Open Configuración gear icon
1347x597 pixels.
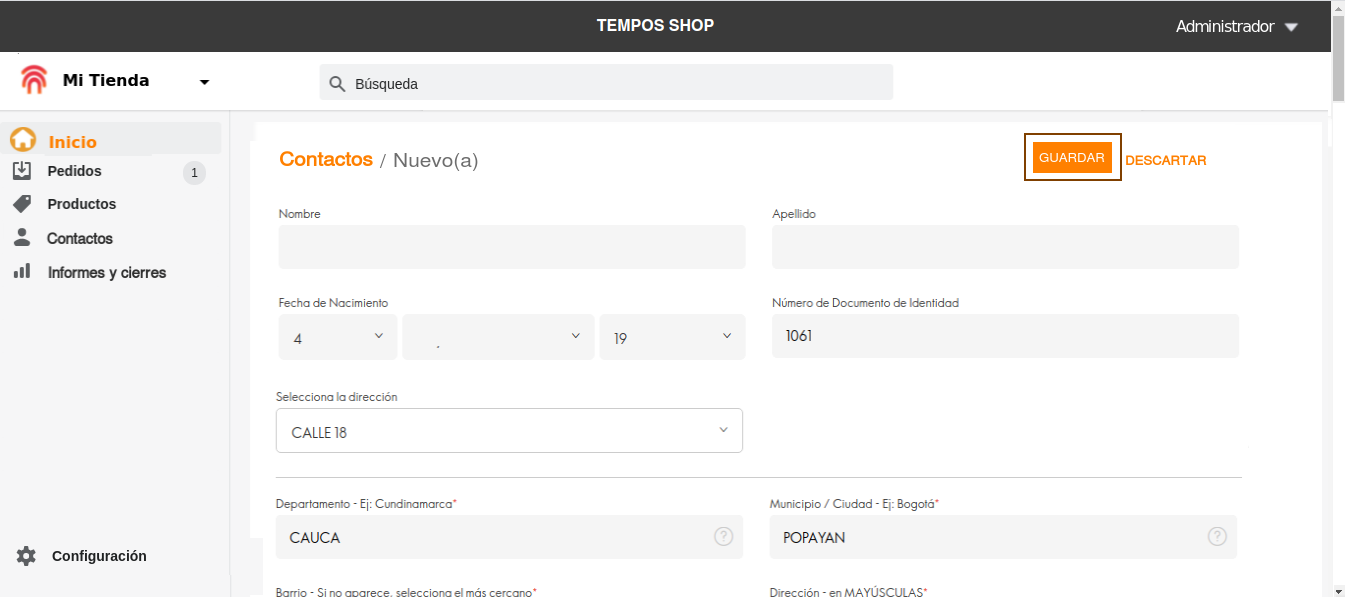point(26,556)
